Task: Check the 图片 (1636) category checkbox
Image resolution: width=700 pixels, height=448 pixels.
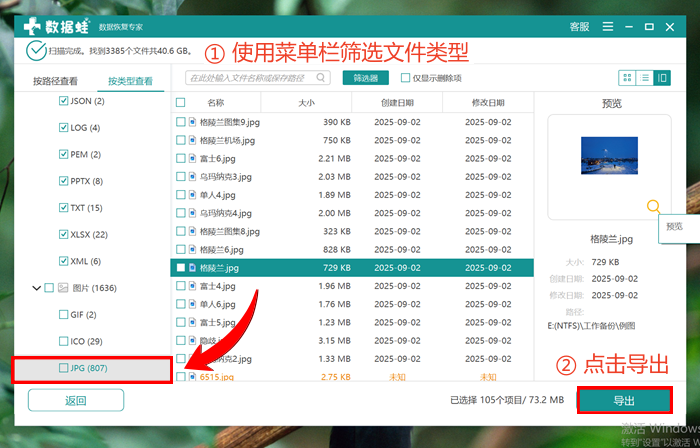Action: (49, 288)
